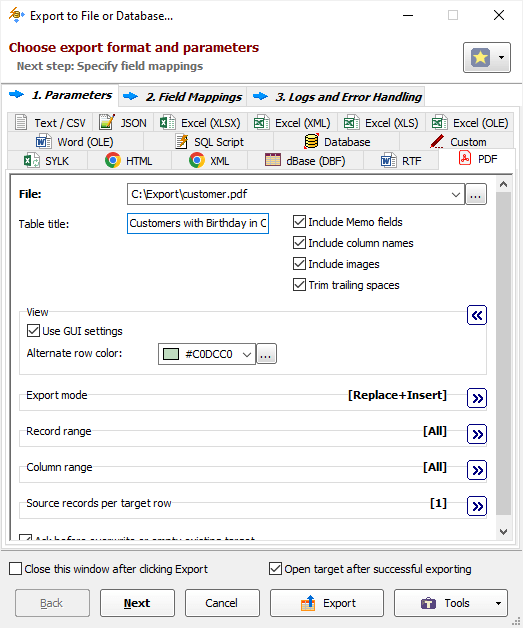Uncheck Open target after successful exporting
Viewport: 523px width, 628px height.
[x=275, y=569]
